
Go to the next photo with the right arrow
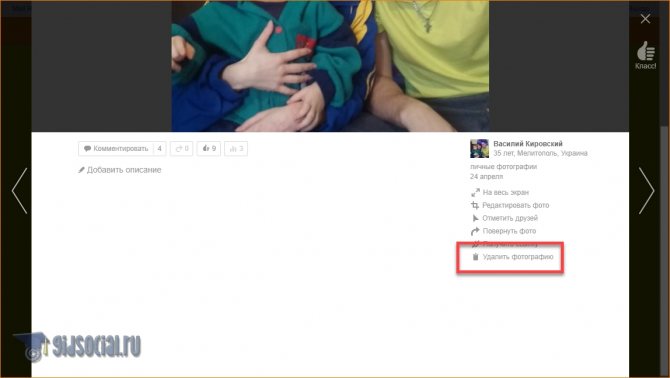(646, 191)
